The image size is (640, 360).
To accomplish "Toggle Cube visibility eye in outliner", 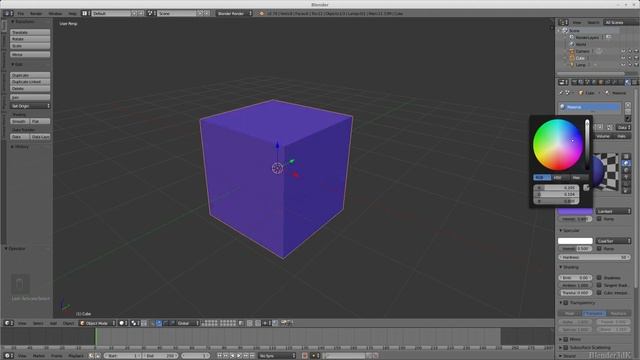I will tap(623, 58).
